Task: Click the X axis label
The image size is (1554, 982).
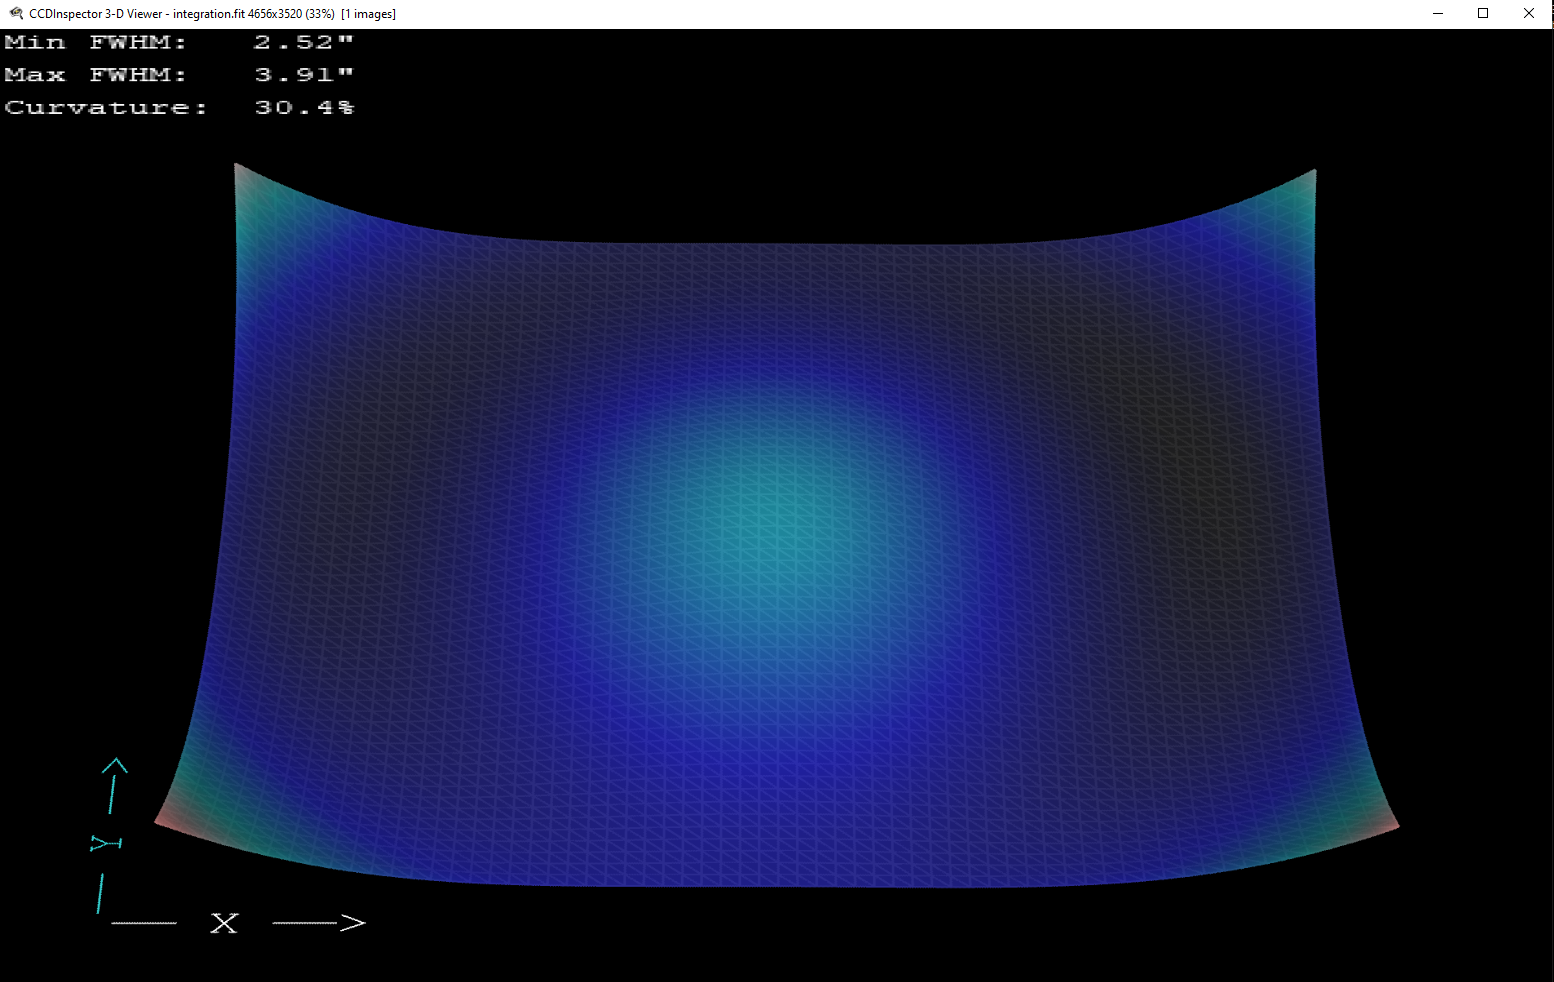Action: [x=224, y=923]
